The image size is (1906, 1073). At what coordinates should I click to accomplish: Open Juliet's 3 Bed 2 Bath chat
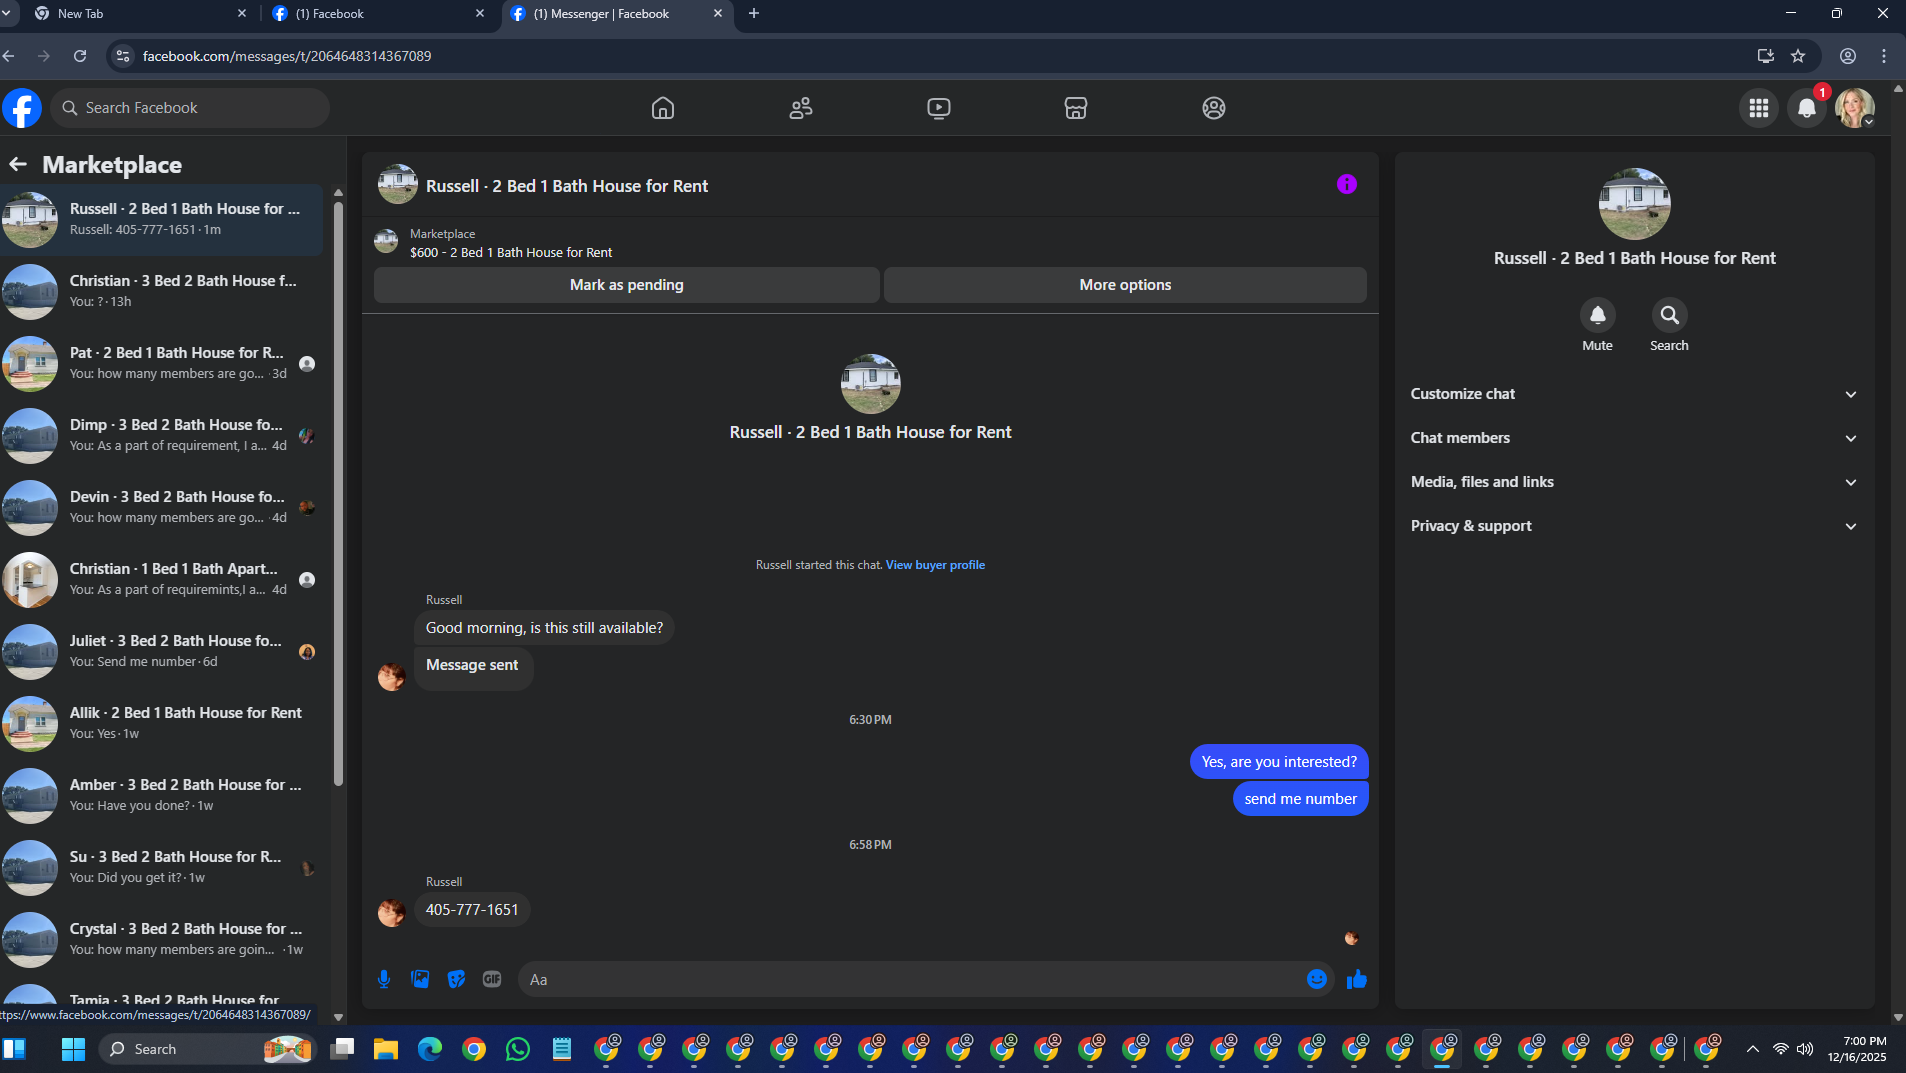(162, 651)
